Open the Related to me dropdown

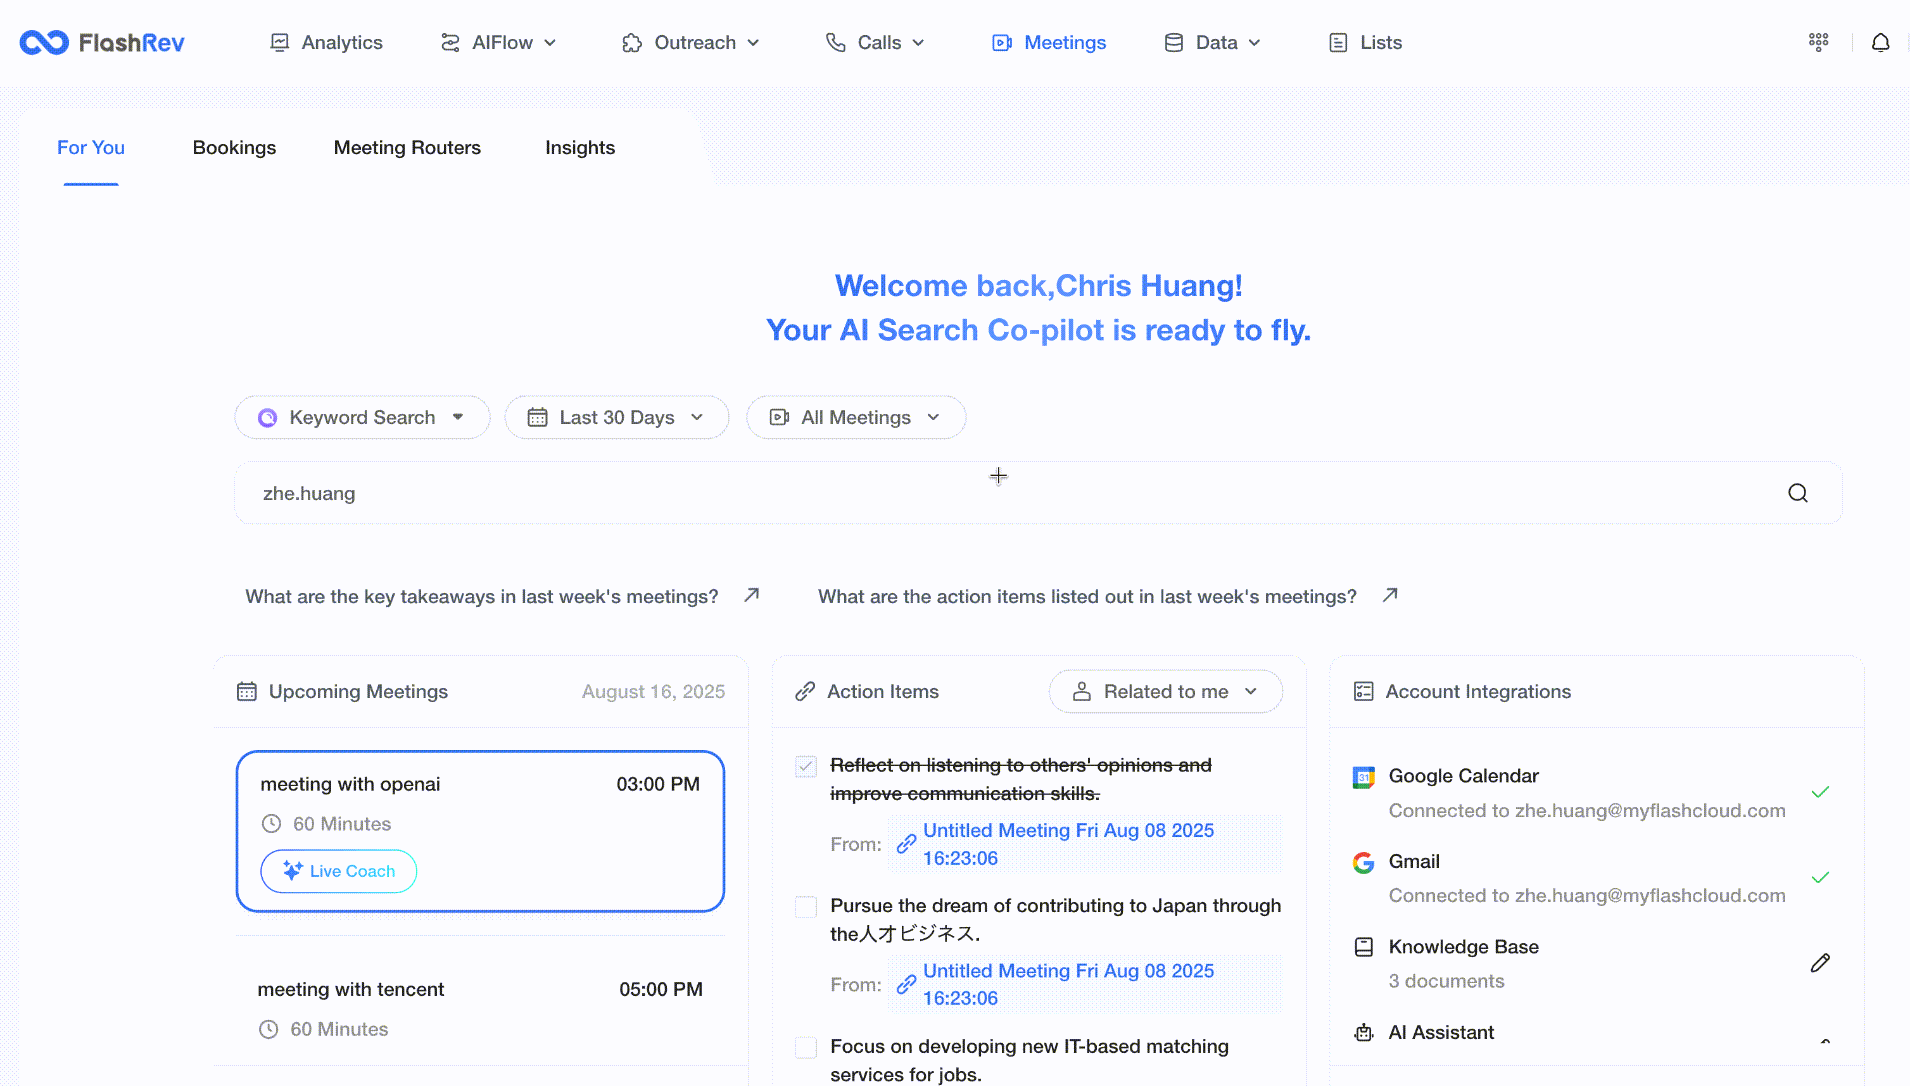pos(1166,691)
